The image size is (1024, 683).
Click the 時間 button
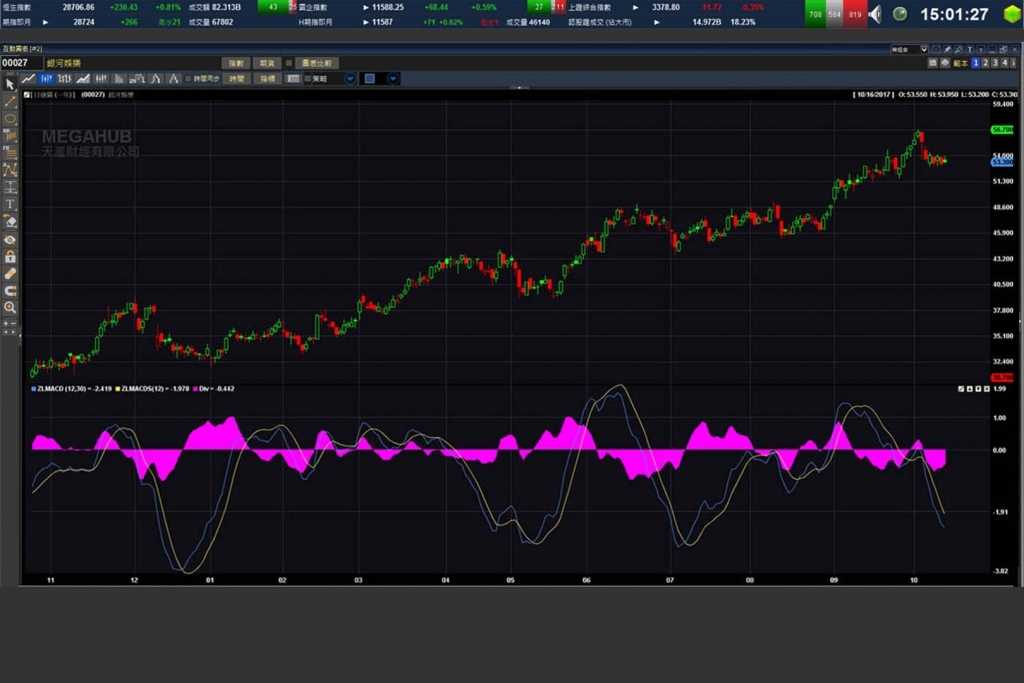pyautogui.click(x=236, y=79)
